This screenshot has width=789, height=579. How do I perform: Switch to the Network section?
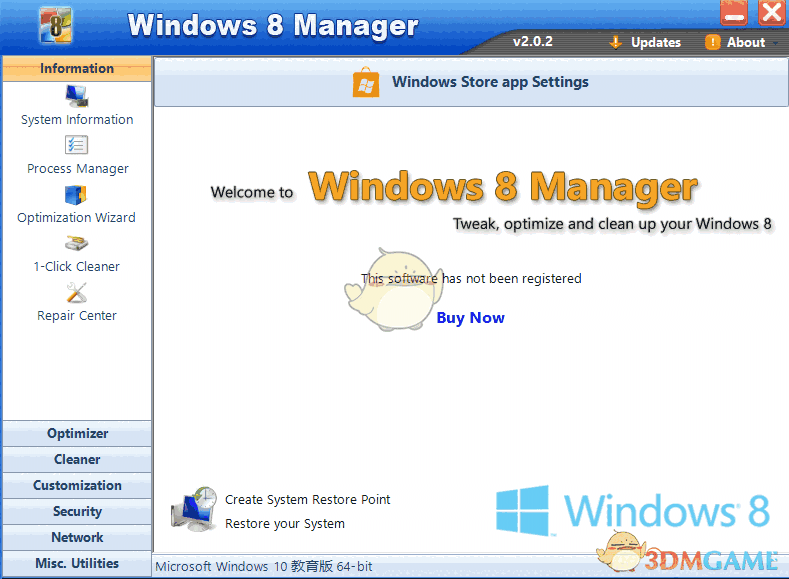[x=77, y=537]
